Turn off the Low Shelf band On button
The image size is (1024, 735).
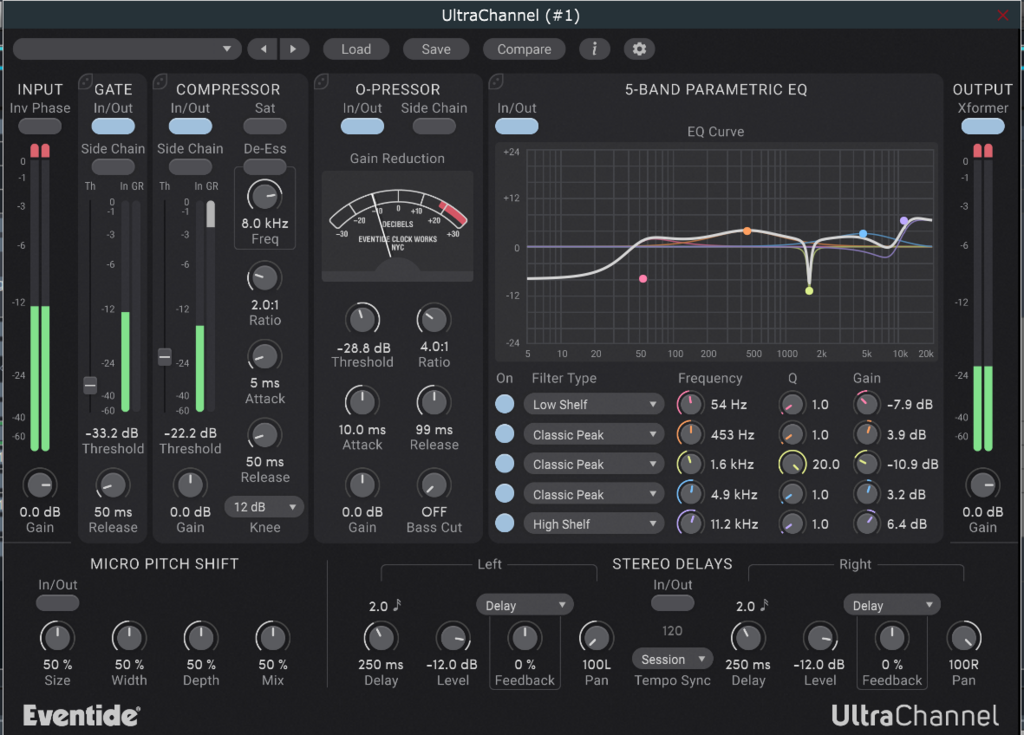point(504,404)
